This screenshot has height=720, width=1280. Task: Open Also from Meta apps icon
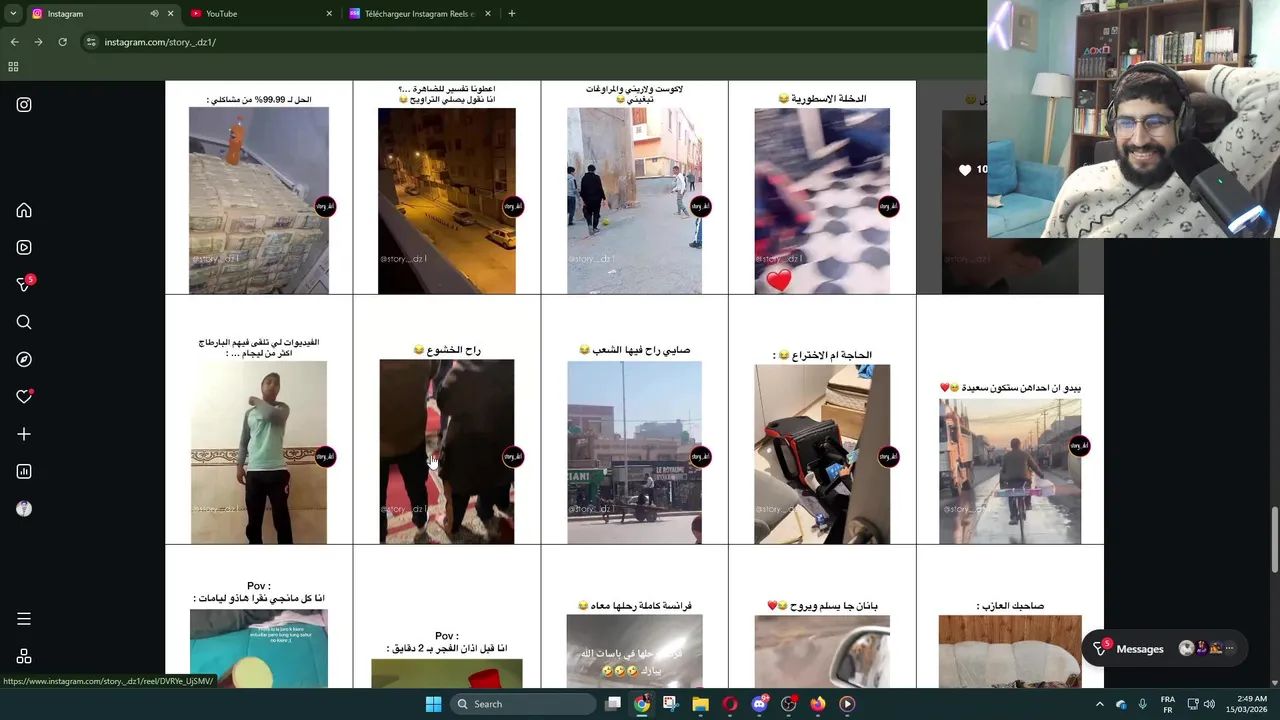[24, 656]
